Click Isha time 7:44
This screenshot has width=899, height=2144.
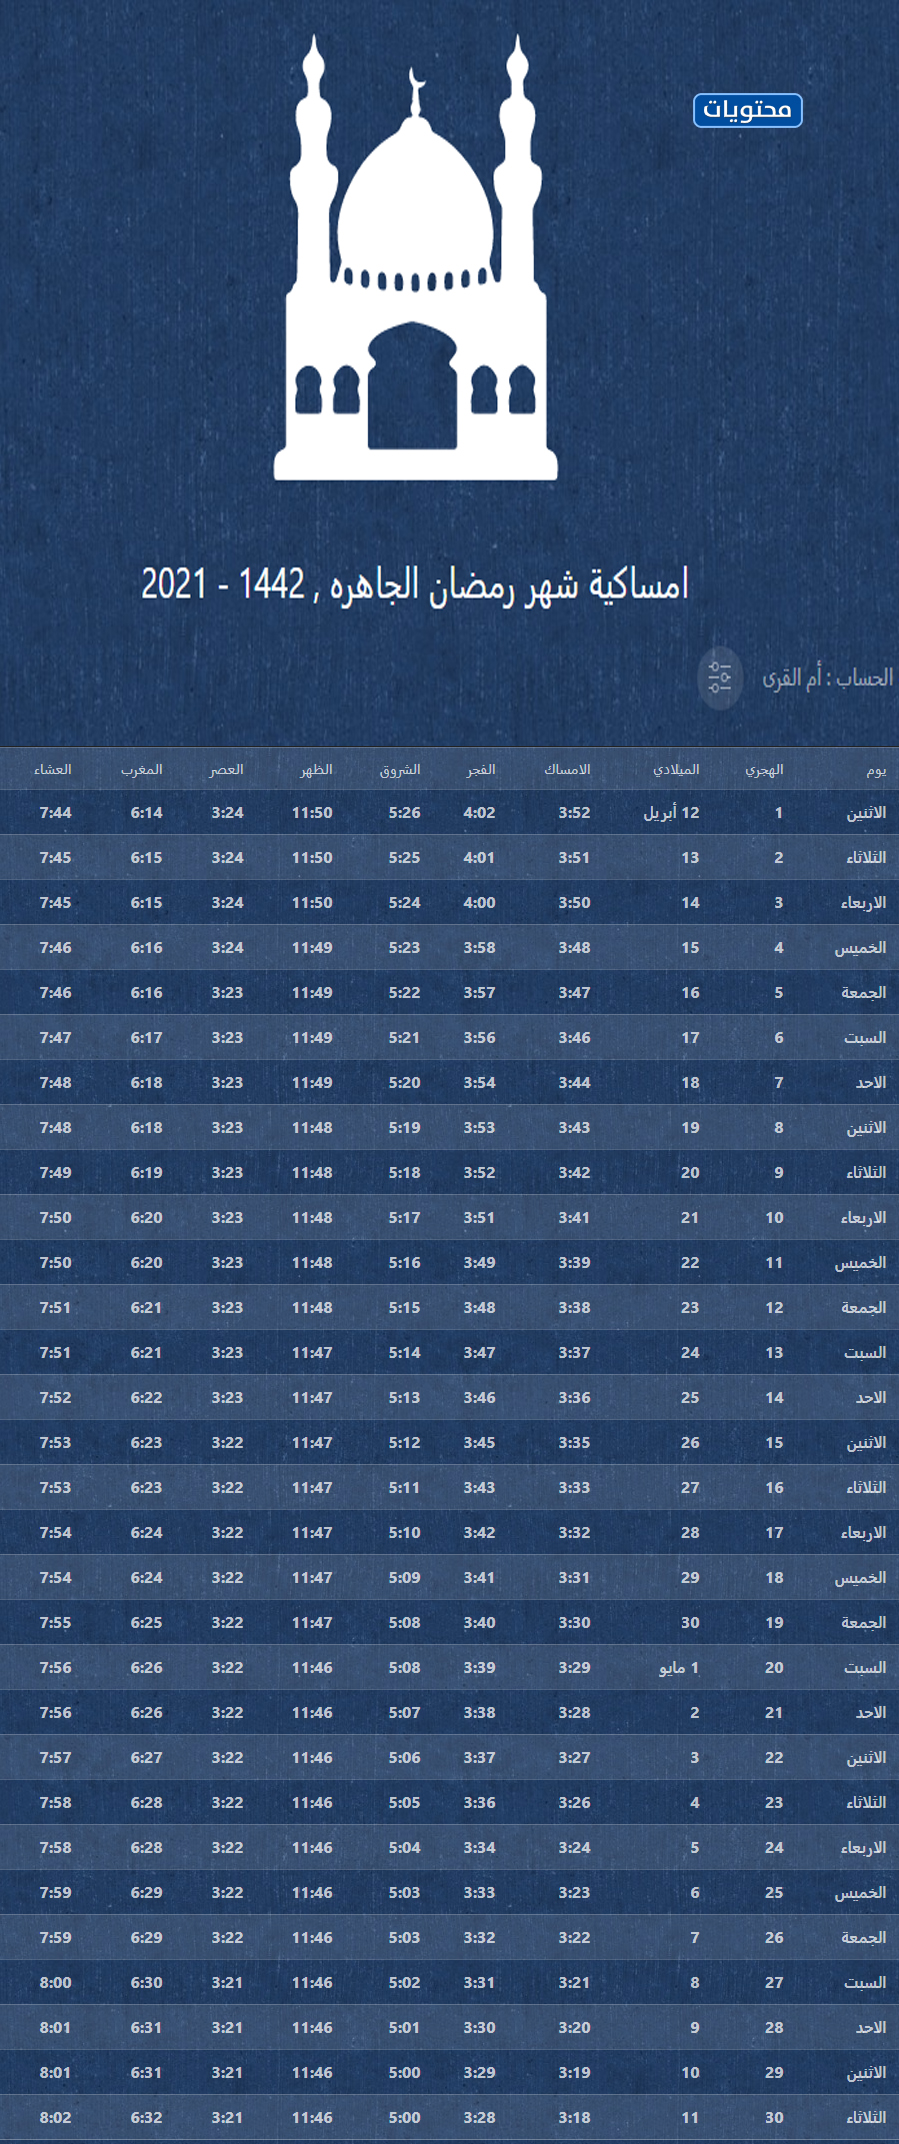(55, 813)
